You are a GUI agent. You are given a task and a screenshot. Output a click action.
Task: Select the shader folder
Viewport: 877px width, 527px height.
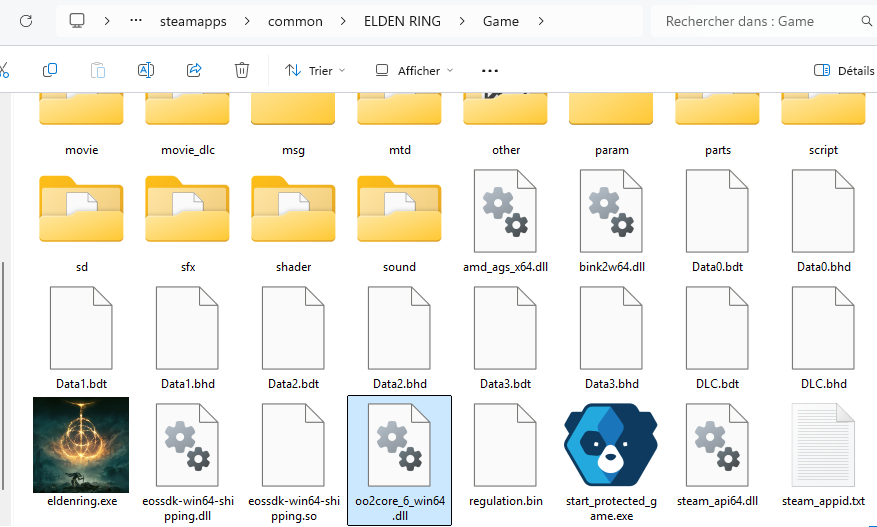(293, 222)
